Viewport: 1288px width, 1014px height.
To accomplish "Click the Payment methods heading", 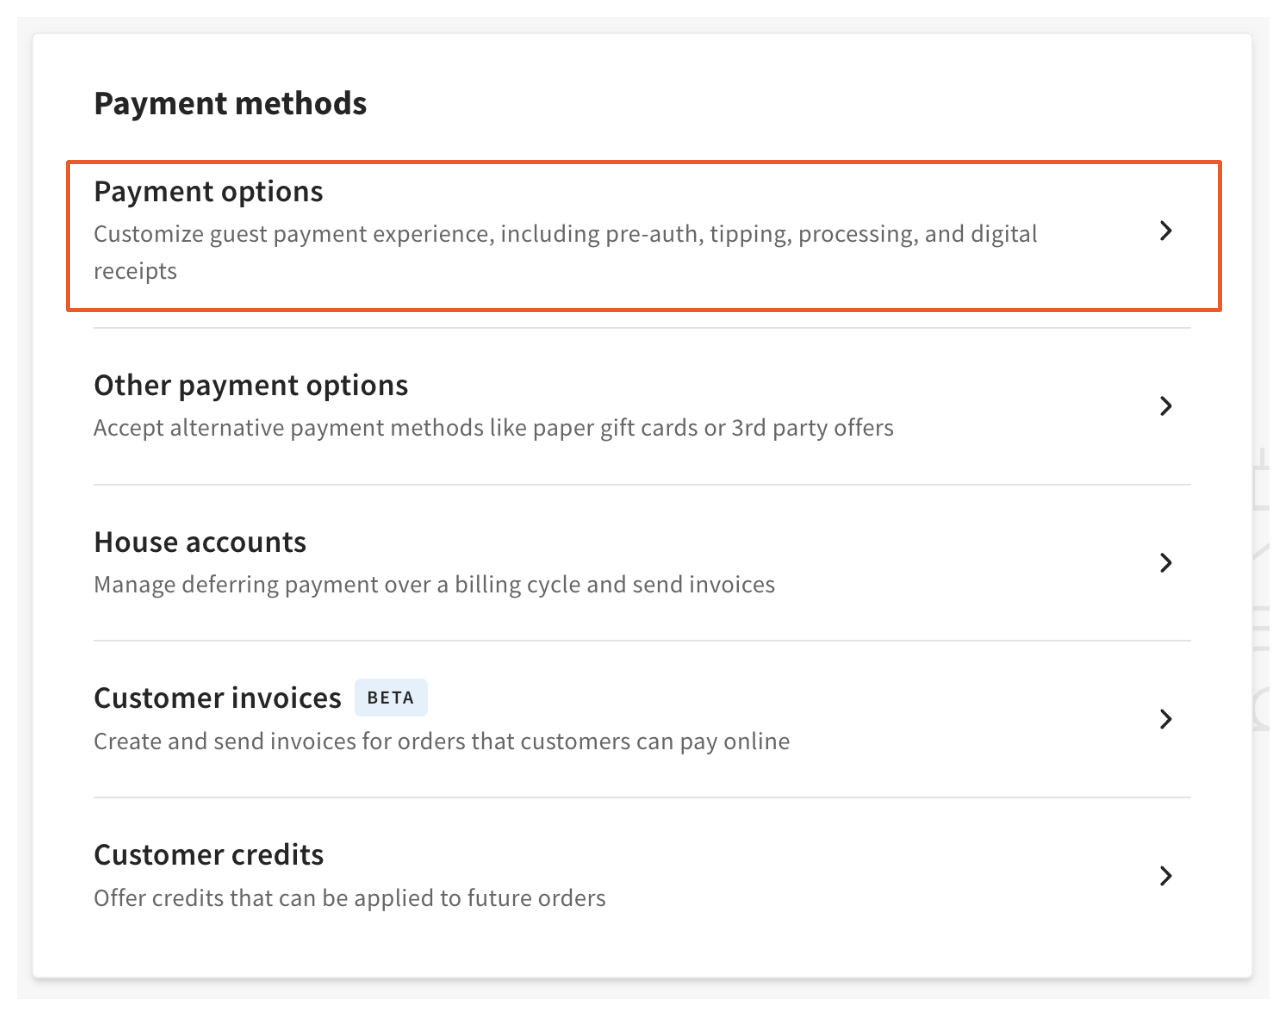I will [x=230, y=103].
